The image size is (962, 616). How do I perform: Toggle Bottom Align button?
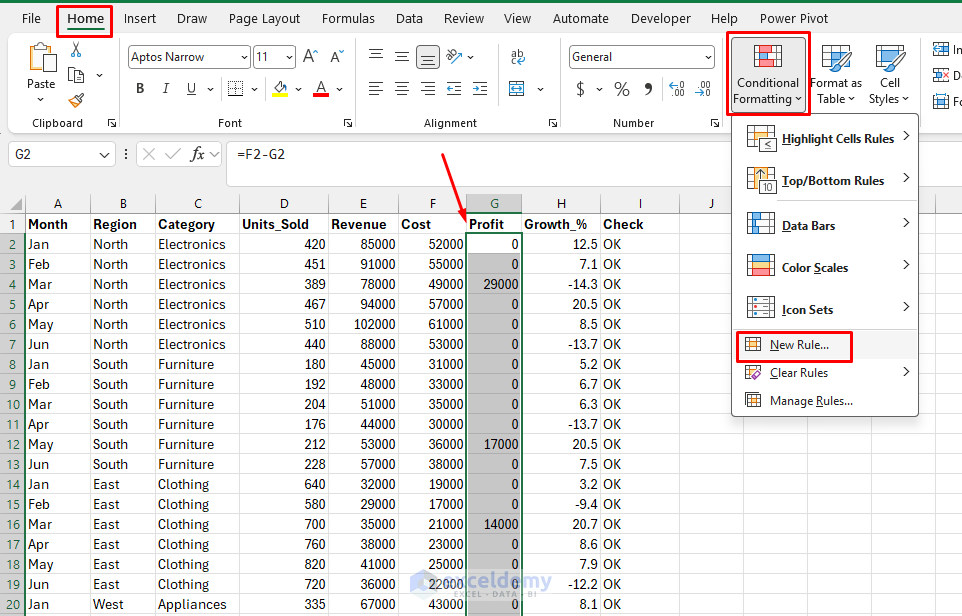pyautogui.click(x=428, y=57)
